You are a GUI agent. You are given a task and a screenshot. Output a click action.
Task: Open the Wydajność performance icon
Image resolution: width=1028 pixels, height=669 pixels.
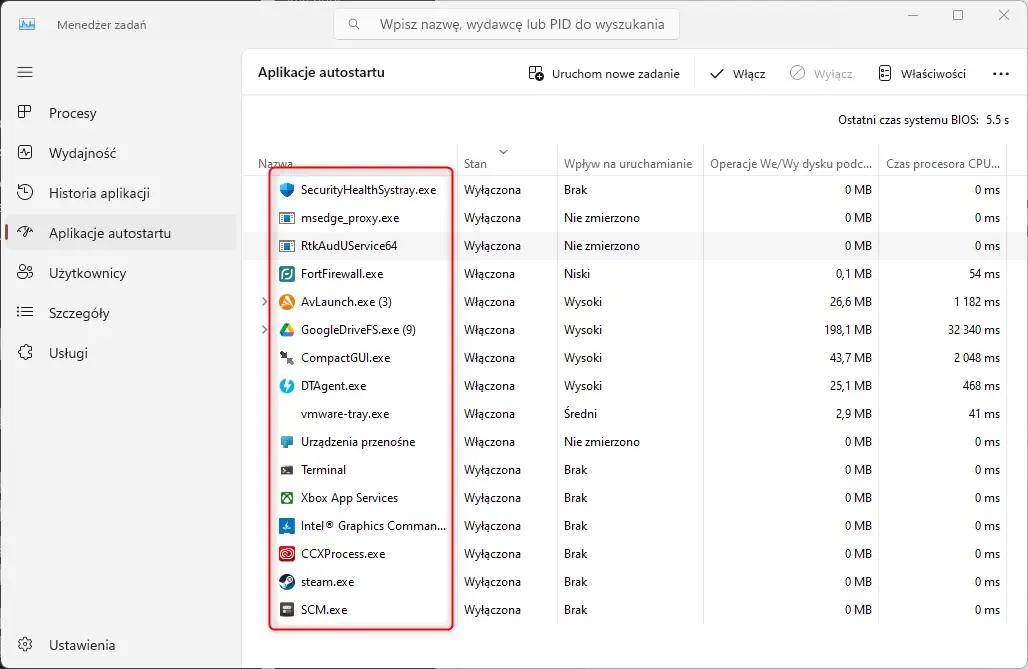click(x=25, y=152)
